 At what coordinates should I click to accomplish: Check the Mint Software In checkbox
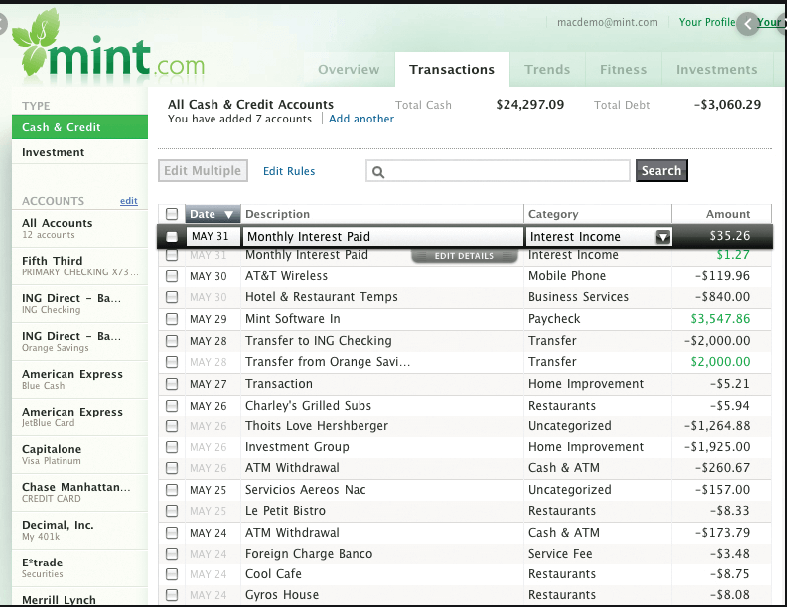click(172, 319)
